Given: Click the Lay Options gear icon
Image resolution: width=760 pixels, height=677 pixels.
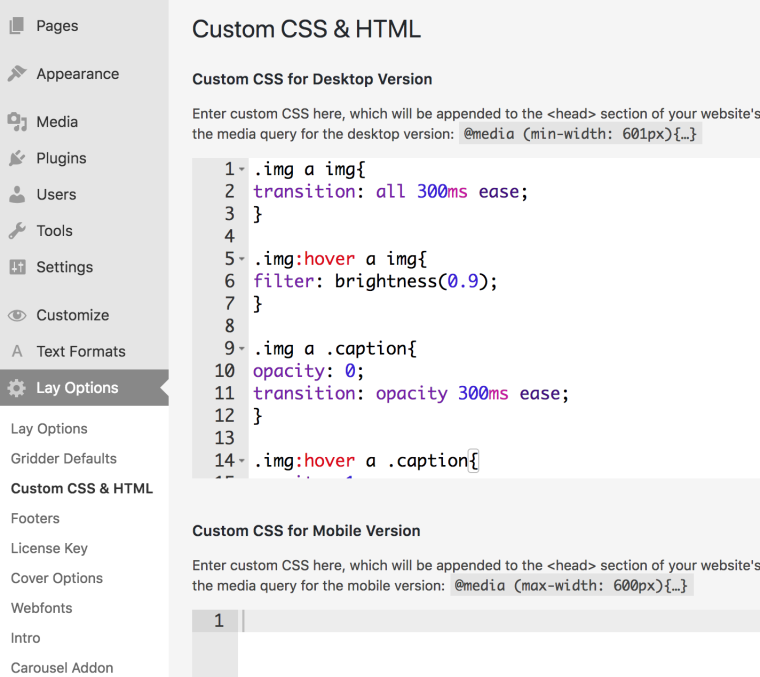Looking at the screenshot, I should [x=17, y=388].
